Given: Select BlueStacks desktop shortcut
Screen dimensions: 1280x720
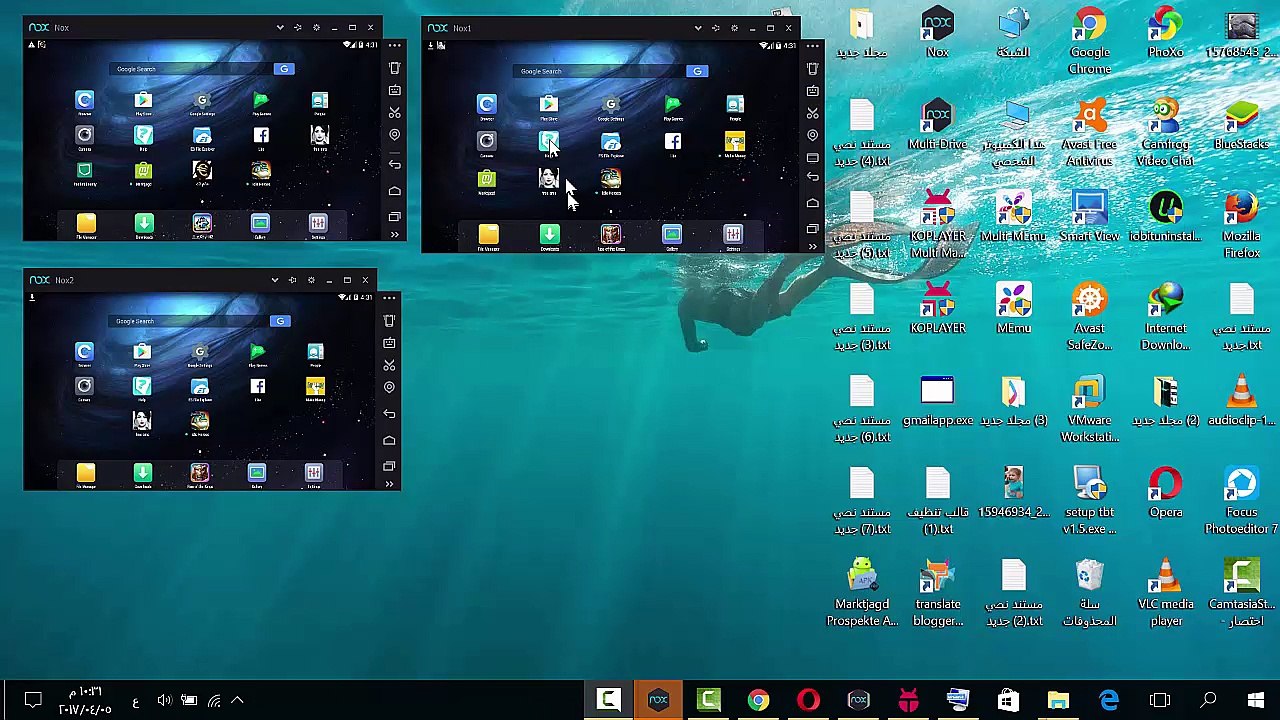Looking at the screenshot, I should pos(1241,126).
